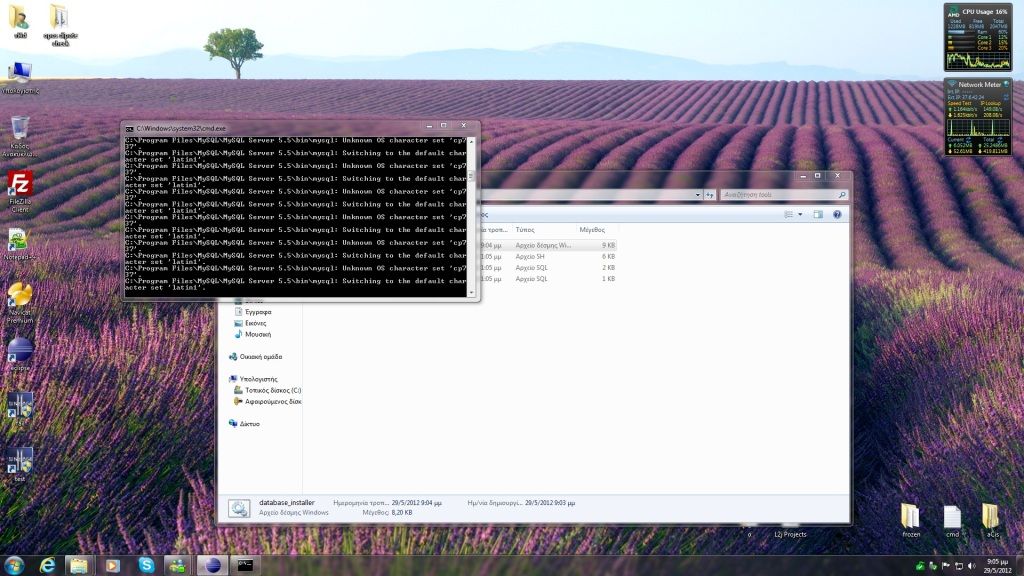The height and width of the screenshot is (576, 1024).
Task: Click the Μέγεθος column header
Action: coord(593,230)
